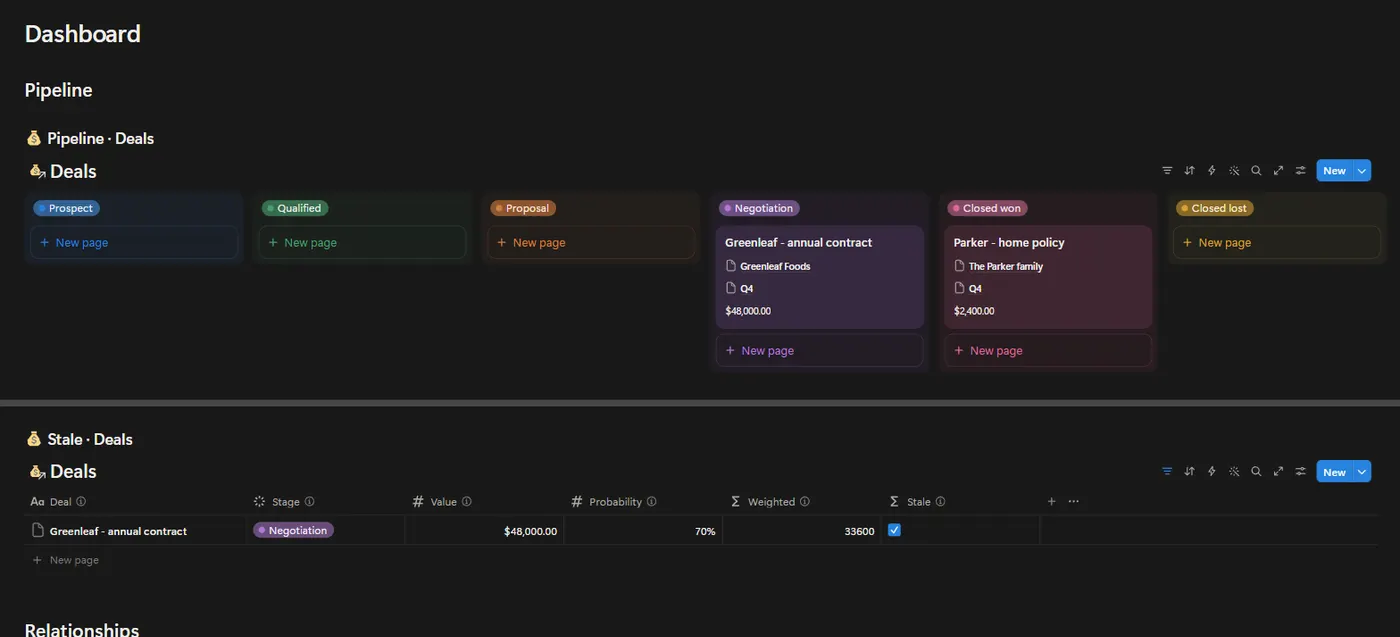Click info icon beside Deal column header

pyautogui.click(x=81, y=502)
